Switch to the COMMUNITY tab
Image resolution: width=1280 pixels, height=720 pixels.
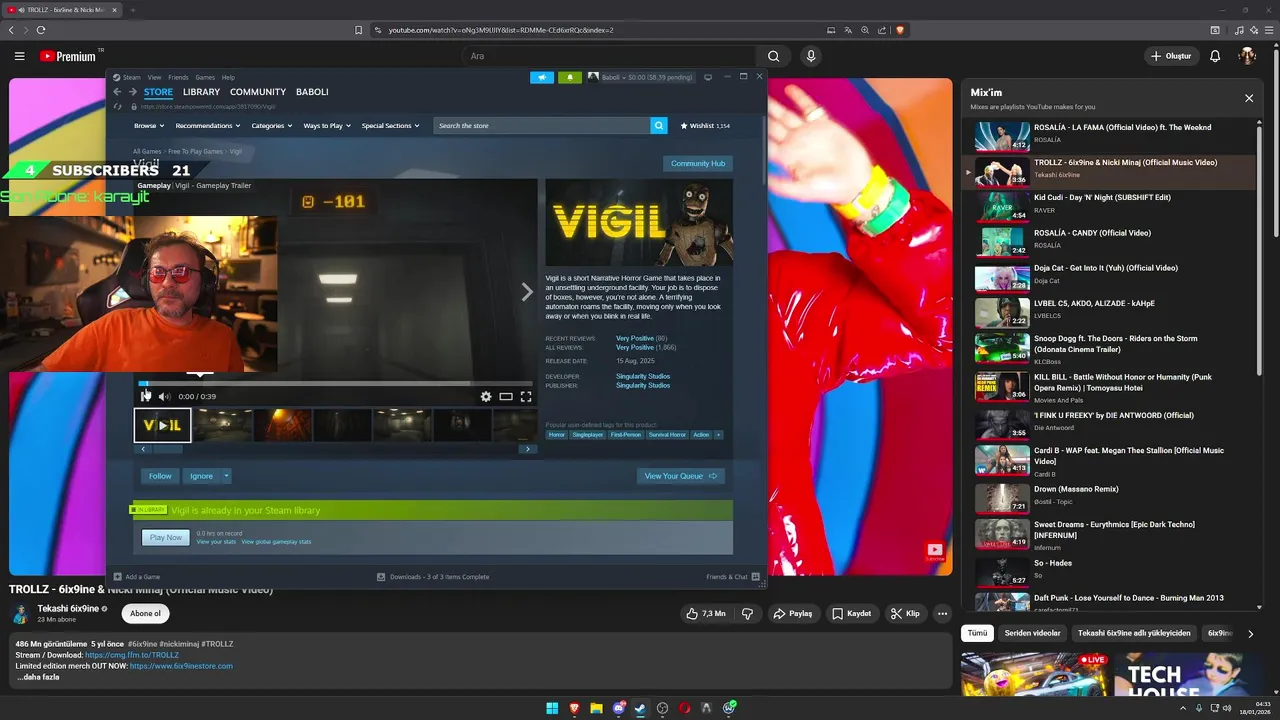pos(258,92)
